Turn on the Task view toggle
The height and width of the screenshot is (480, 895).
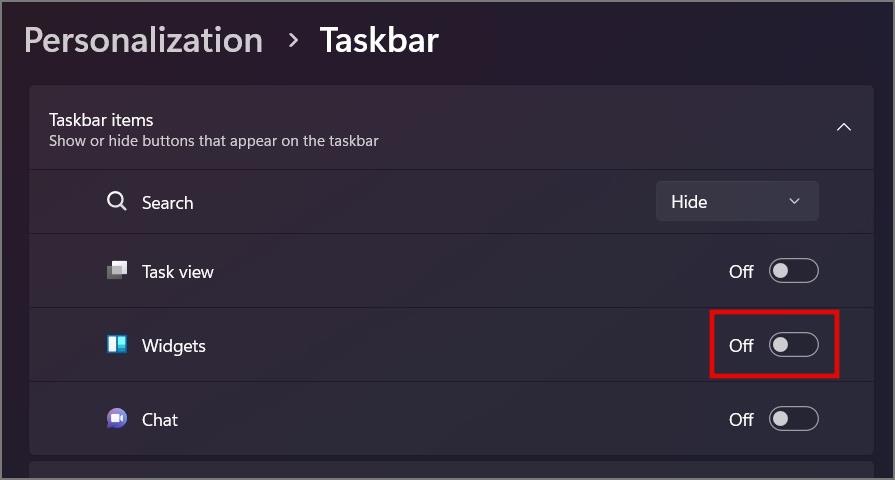pos(793,271)
